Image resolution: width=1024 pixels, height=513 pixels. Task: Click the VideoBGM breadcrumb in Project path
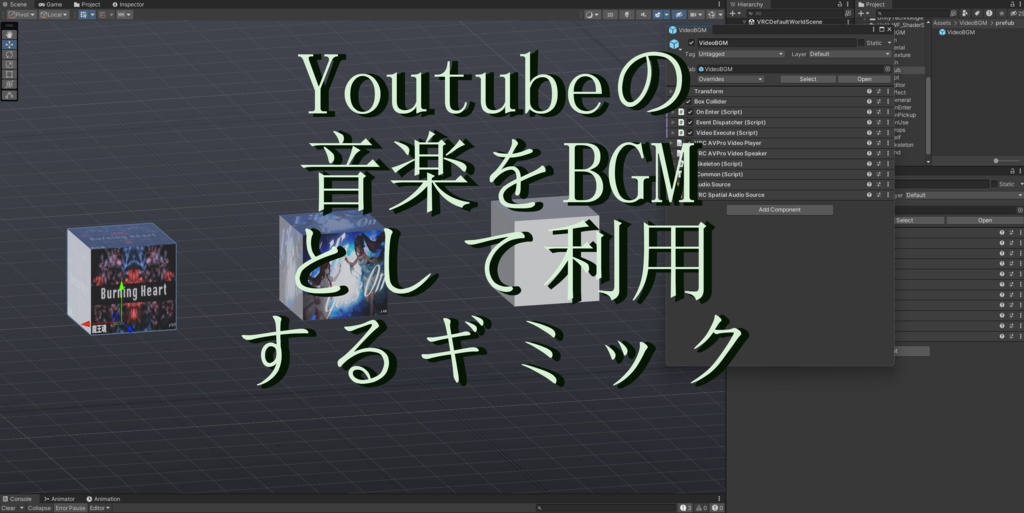(x=973, y=23)
